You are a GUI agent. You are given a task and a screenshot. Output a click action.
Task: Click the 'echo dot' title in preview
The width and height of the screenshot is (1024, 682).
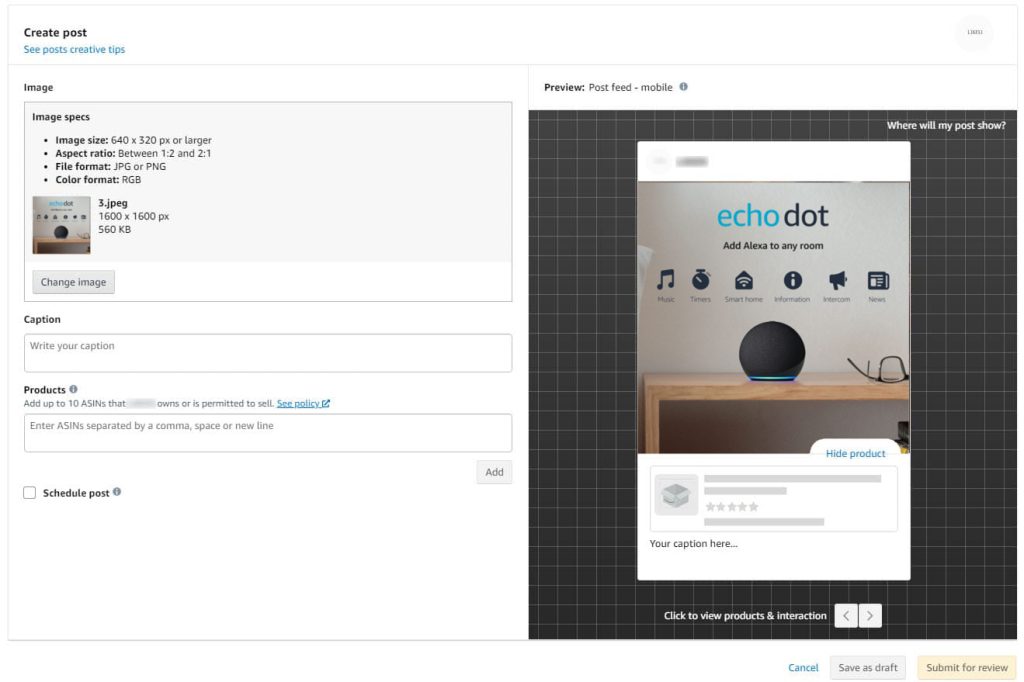click(x=773, y=216)
